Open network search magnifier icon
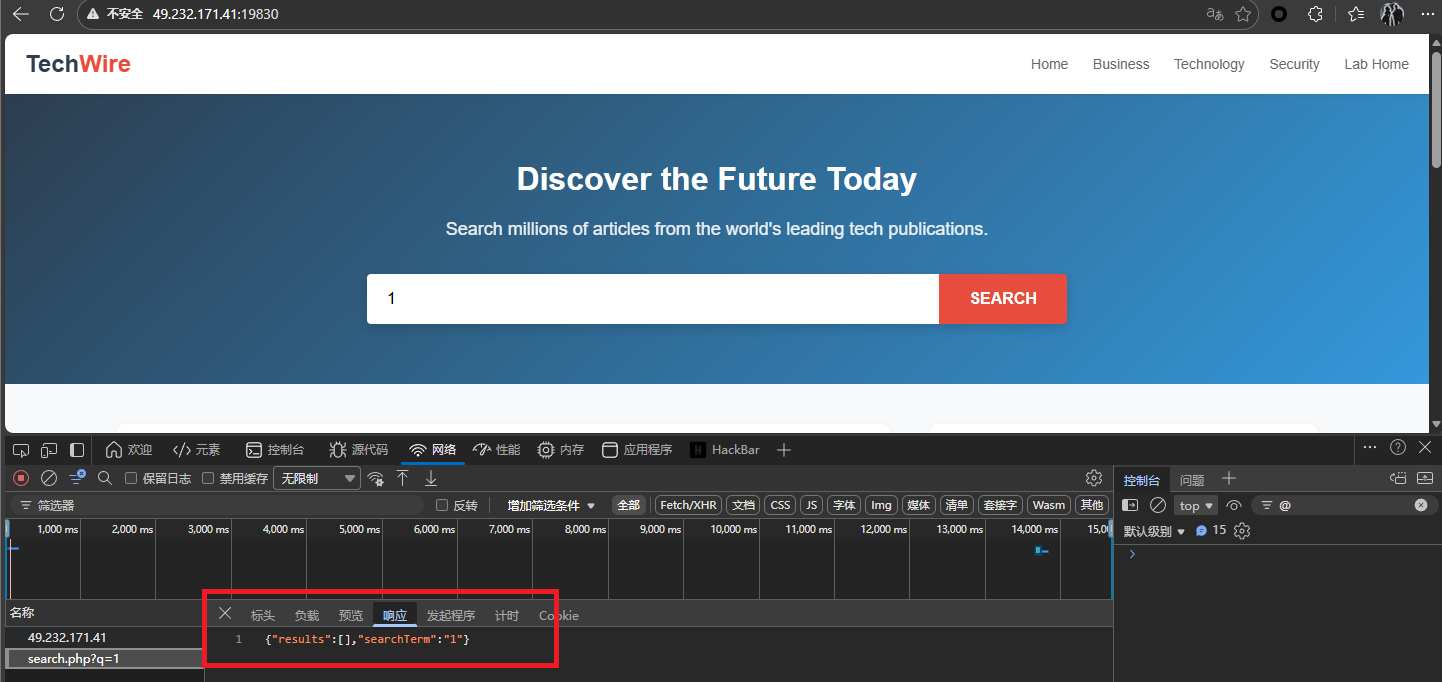 pyautogui.click(x=104, y=478)
